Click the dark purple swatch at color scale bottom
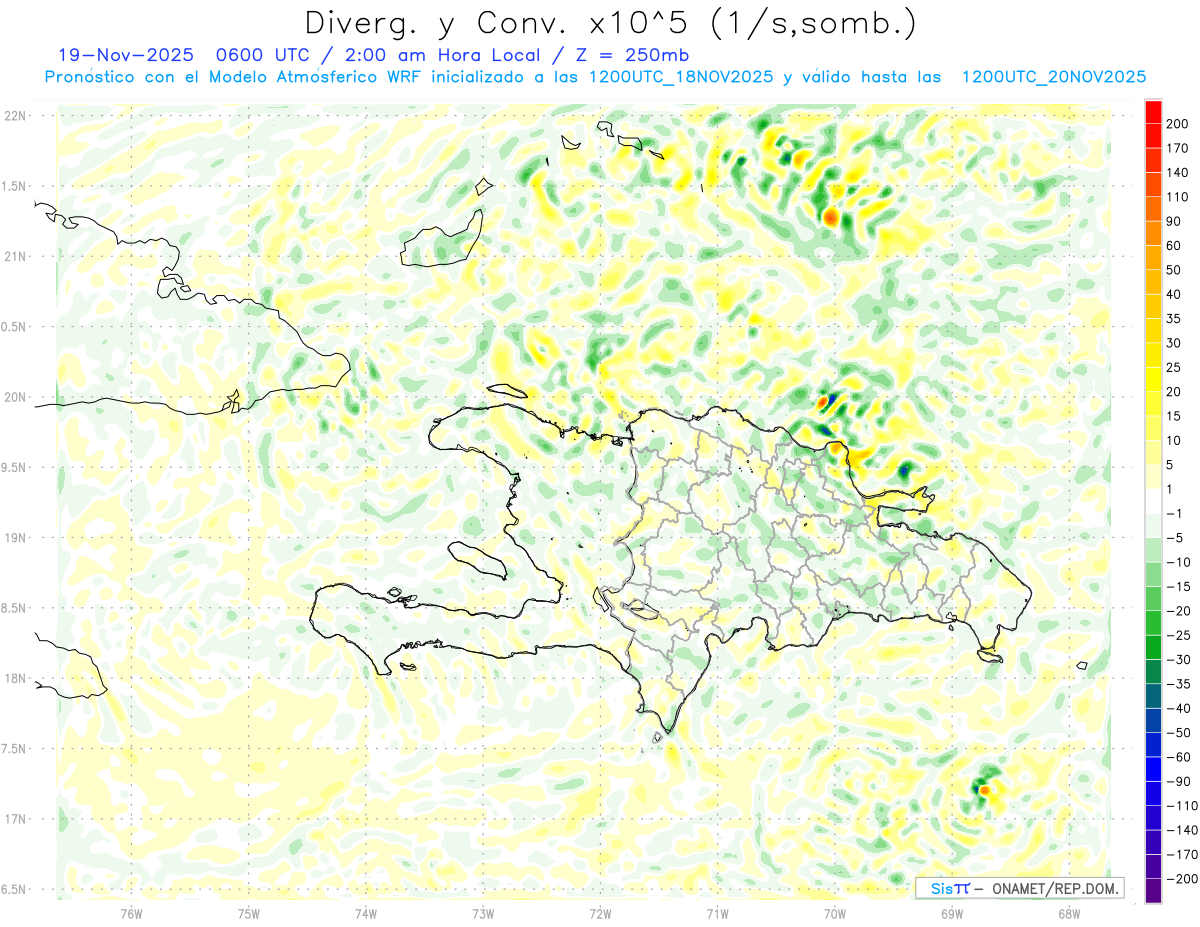The image size is (1200, 927). click(1153, 891)
